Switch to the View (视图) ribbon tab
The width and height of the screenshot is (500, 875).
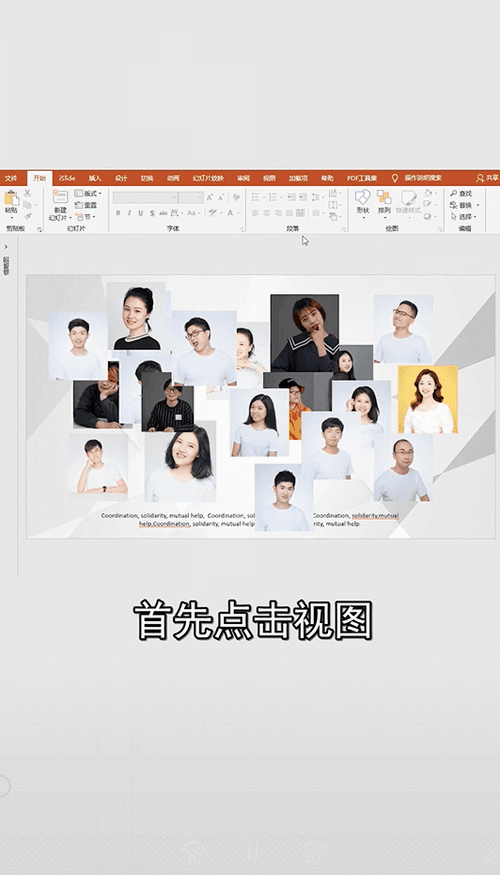pos(270,178)
